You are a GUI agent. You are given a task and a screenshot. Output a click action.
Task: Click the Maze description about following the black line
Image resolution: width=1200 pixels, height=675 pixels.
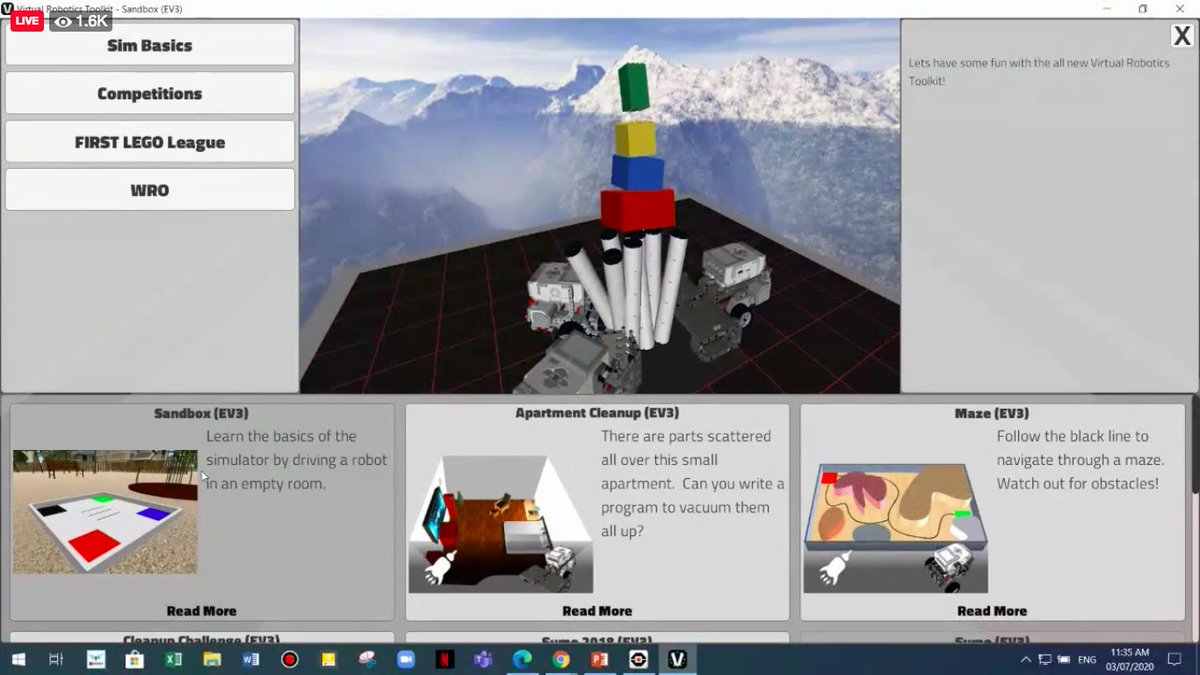tap(1079, 460)
